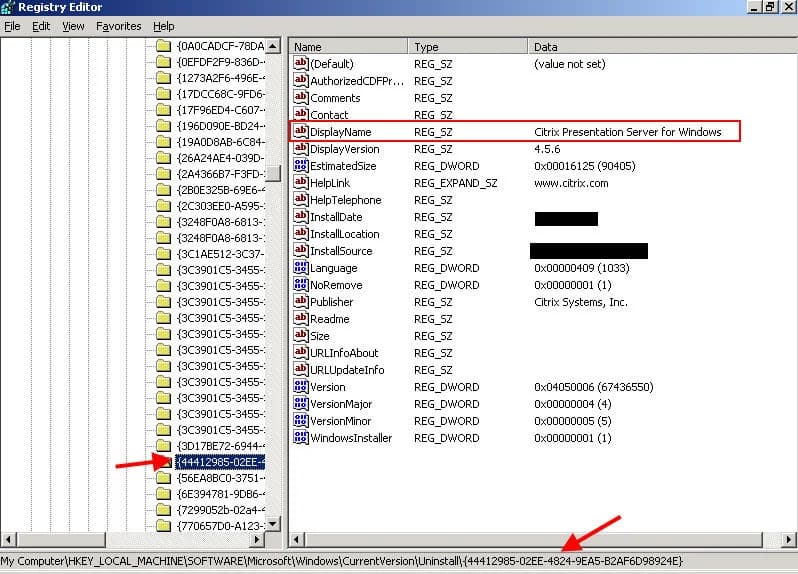Click the Comments value string icon

pos(301,97)
